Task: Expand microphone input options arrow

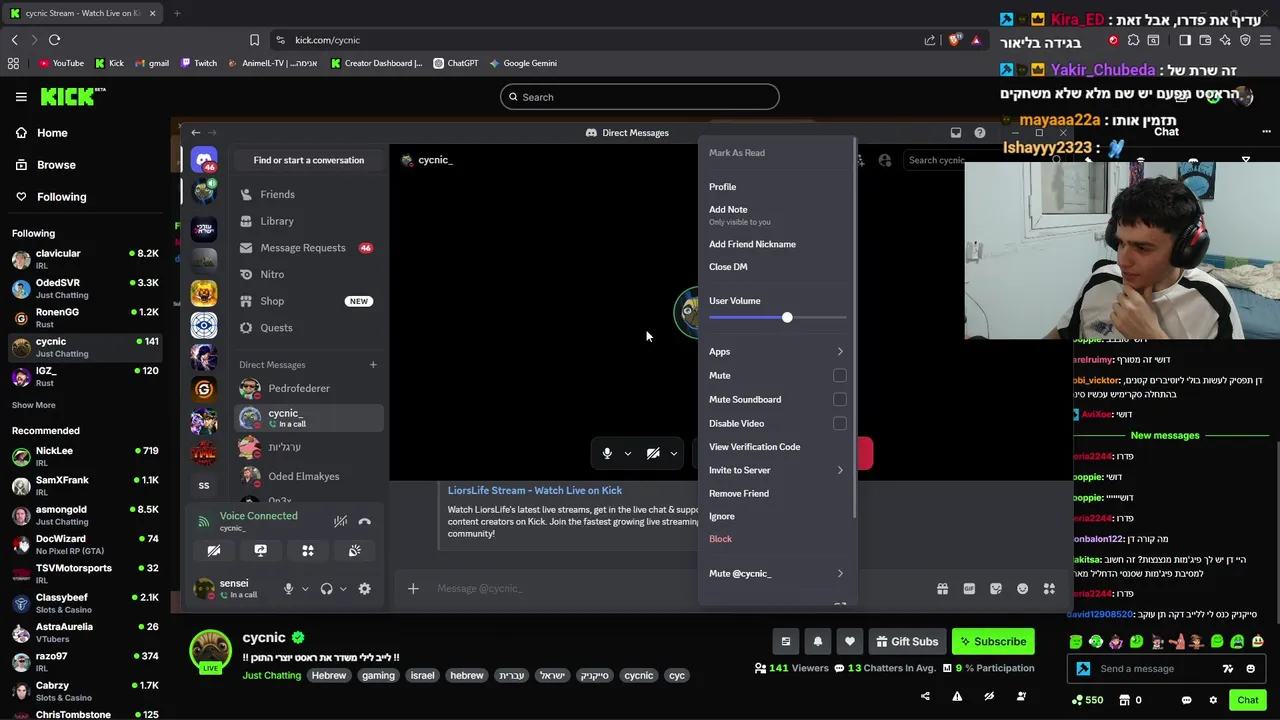Action: [x=305, y=589]
